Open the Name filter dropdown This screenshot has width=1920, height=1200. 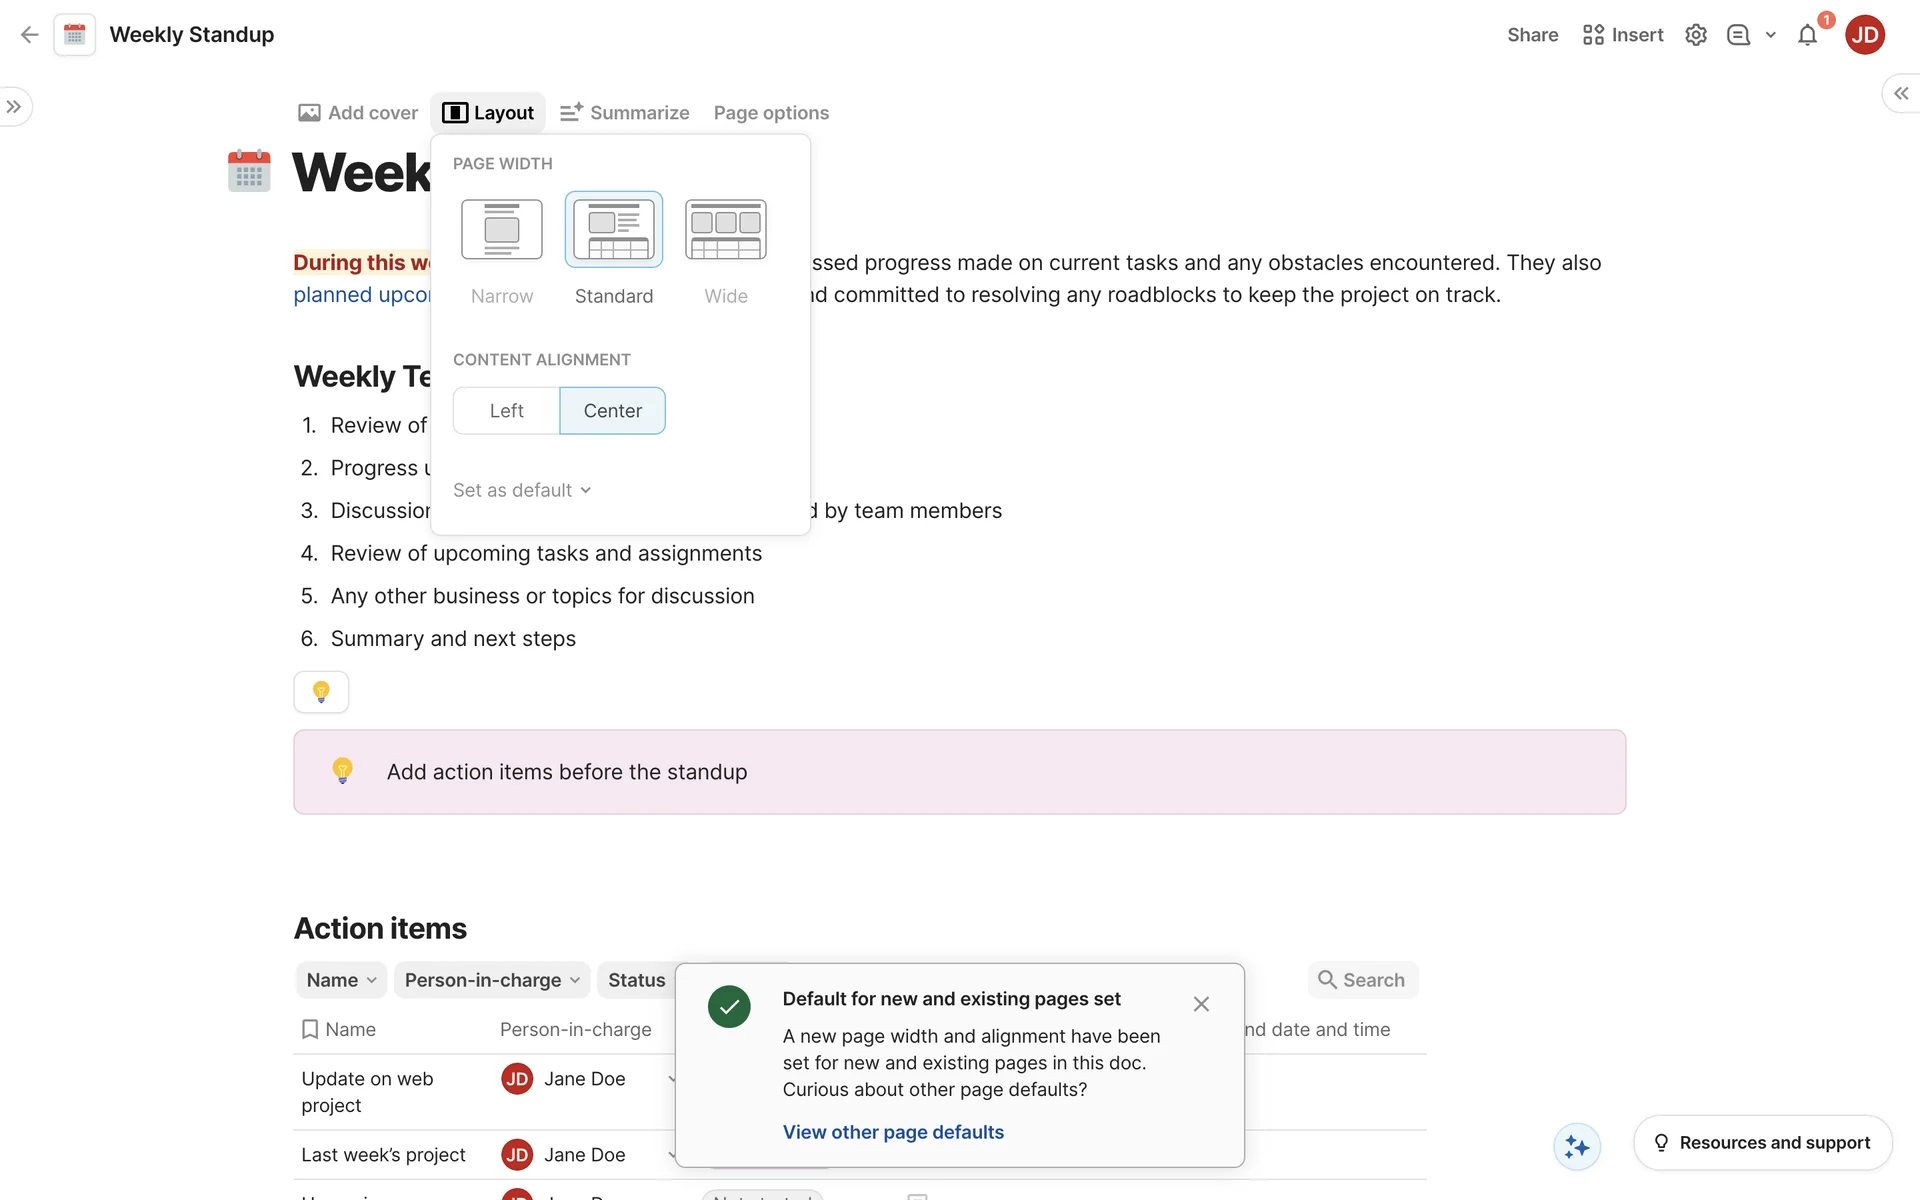pos(341,980)
